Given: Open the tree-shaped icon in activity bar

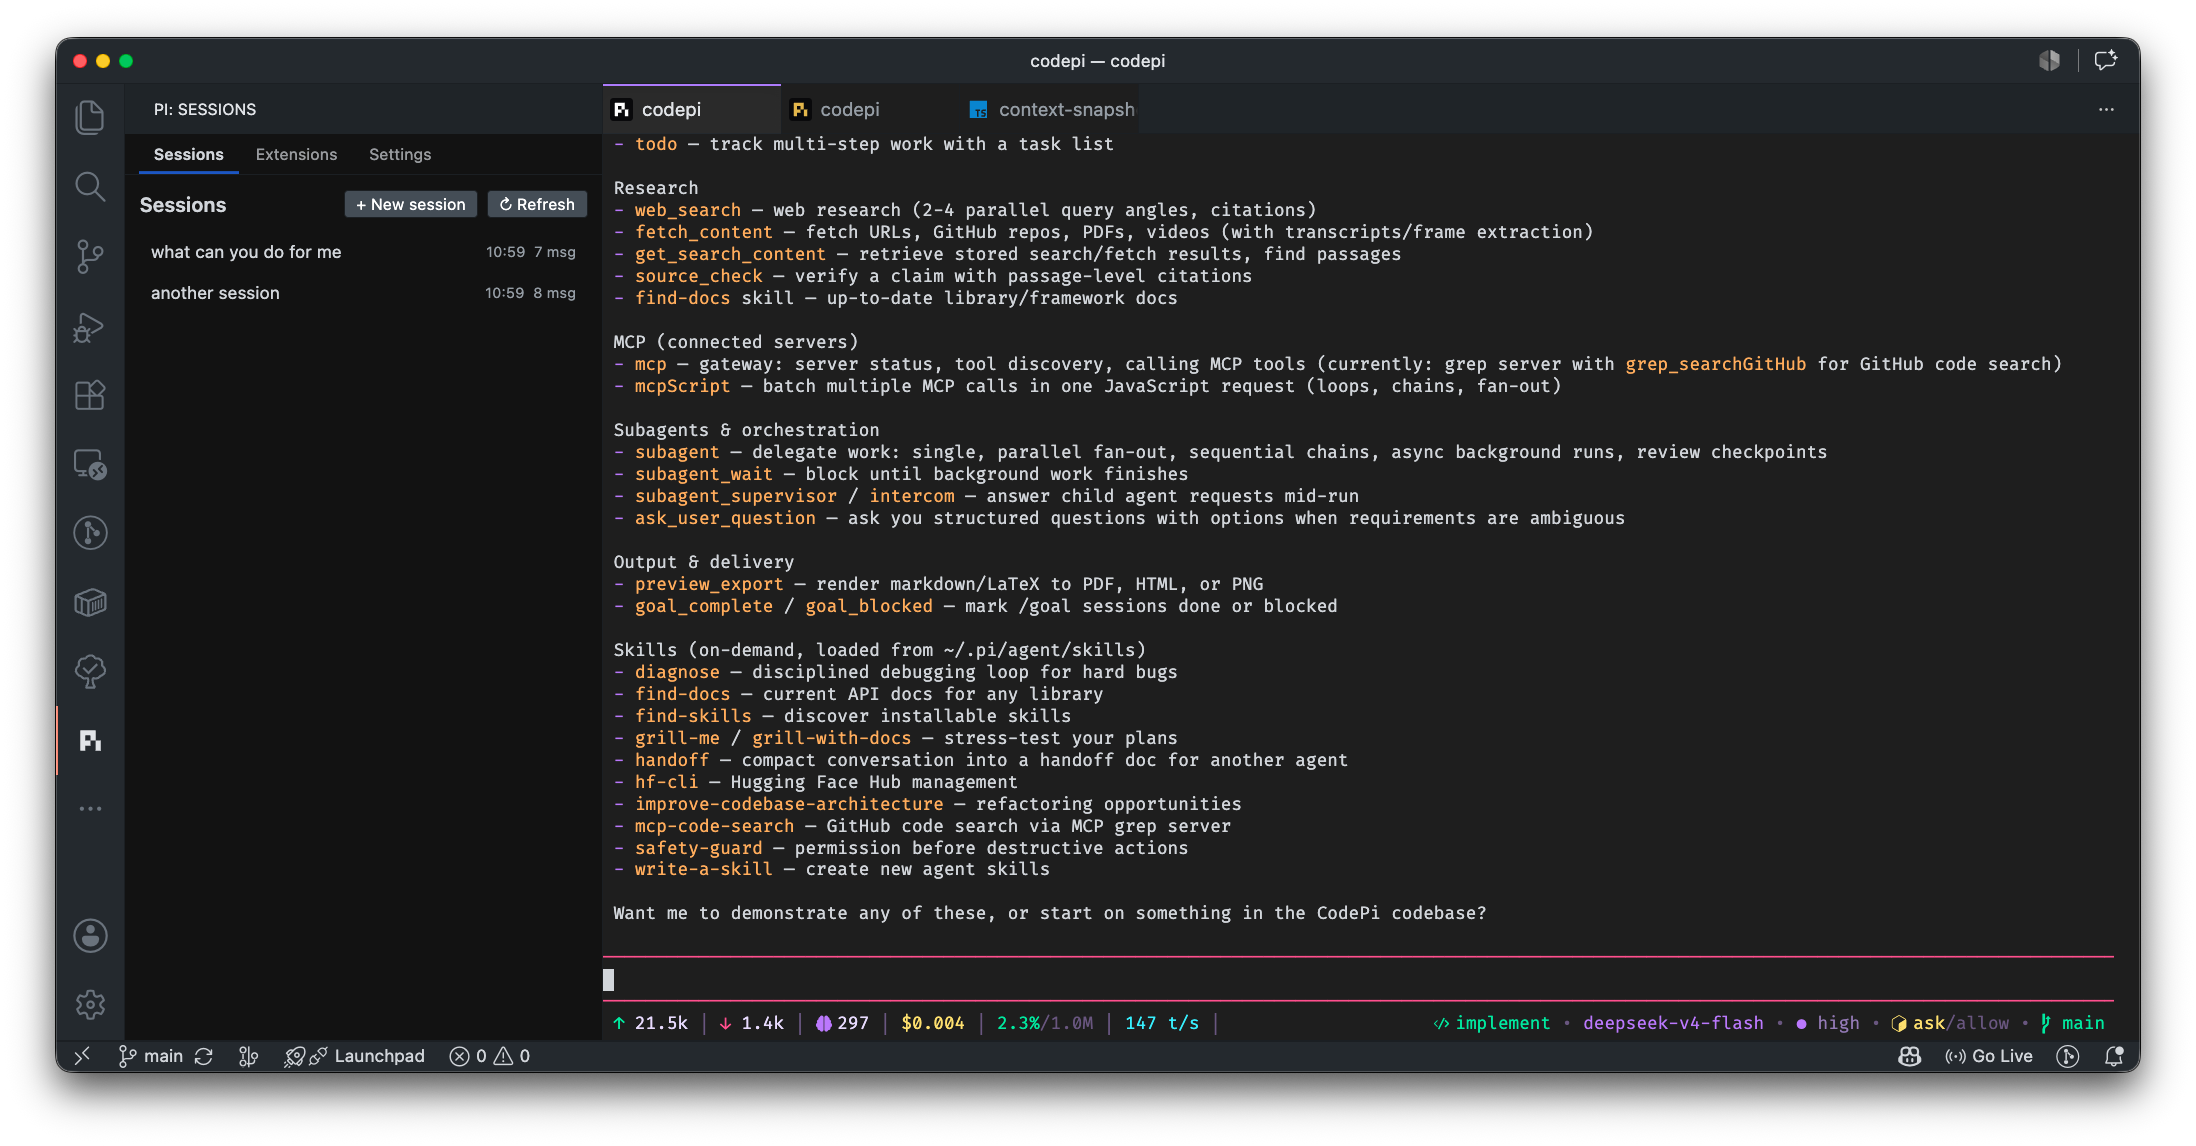Looking at the screenshot, I should pyautogui.click(x=90, y=671).
